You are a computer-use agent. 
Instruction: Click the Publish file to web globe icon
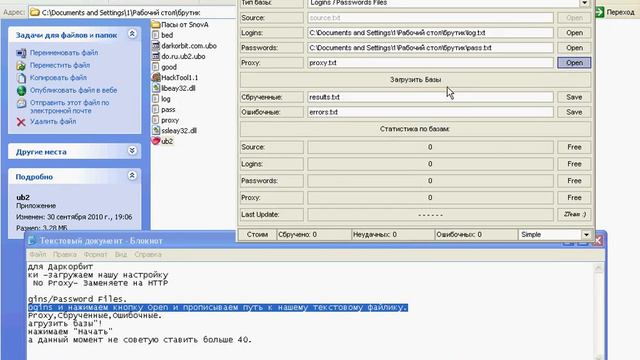21,91
